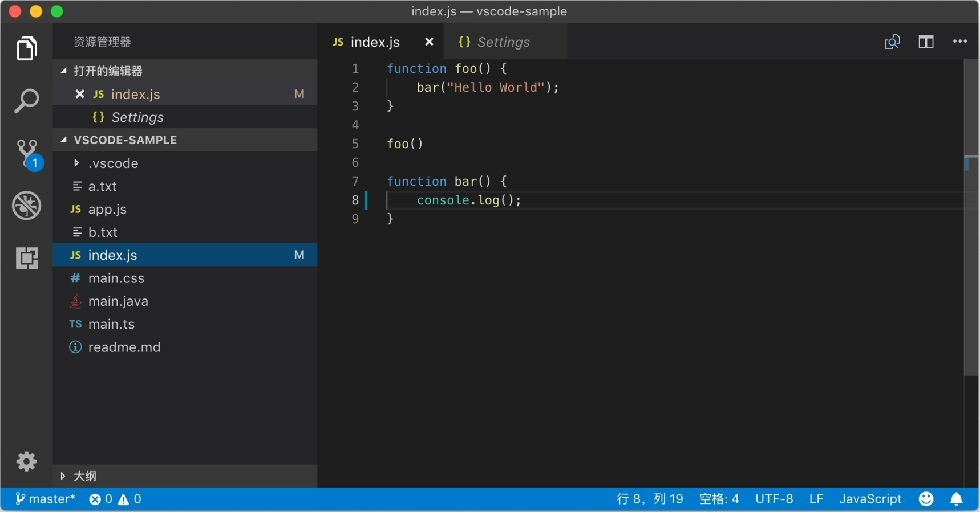Click the Manage gear icon
The width and height of the screenshot is (980, 512).
click(x=26, y=461)
